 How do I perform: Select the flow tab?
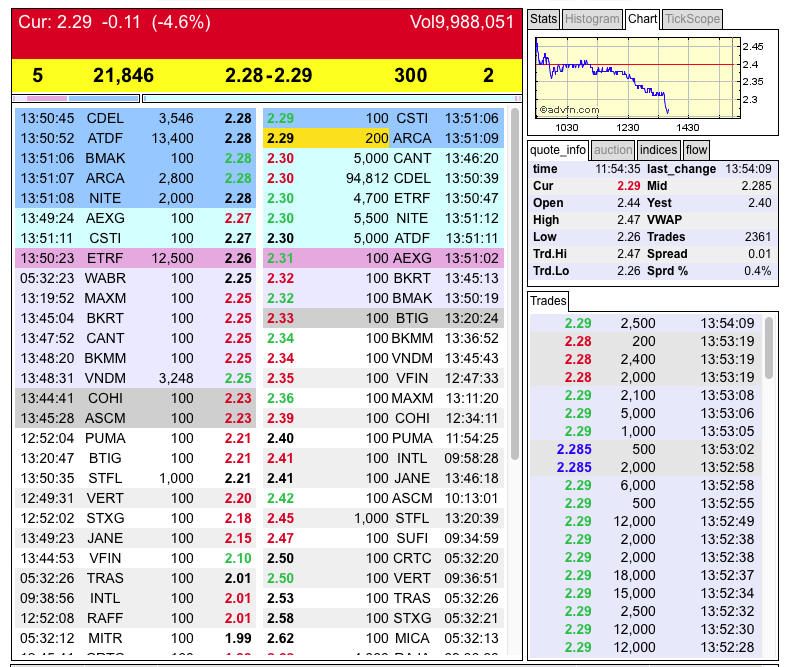pos(696,150)
